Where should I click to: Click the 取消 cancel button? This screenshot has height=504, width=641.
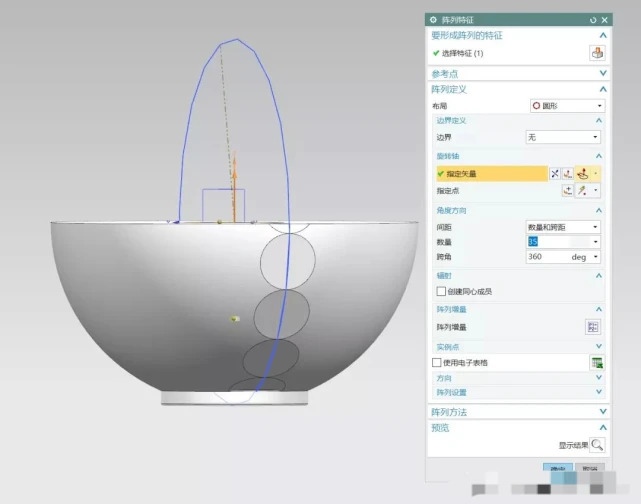tap(590, 469)
